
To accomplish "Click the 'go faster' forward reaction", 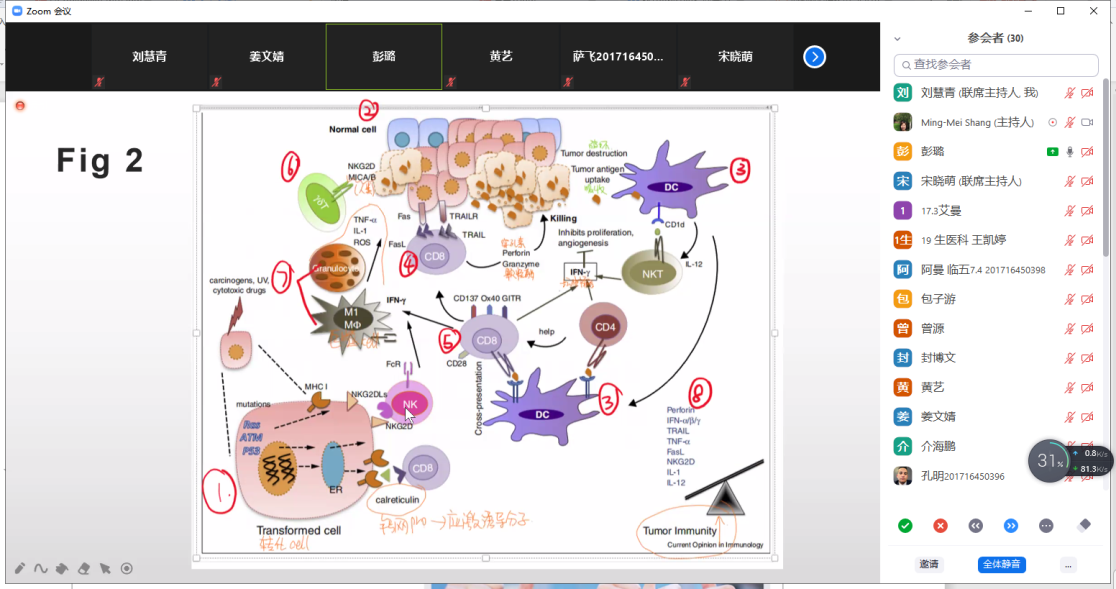I will [x=1011, y=526].
